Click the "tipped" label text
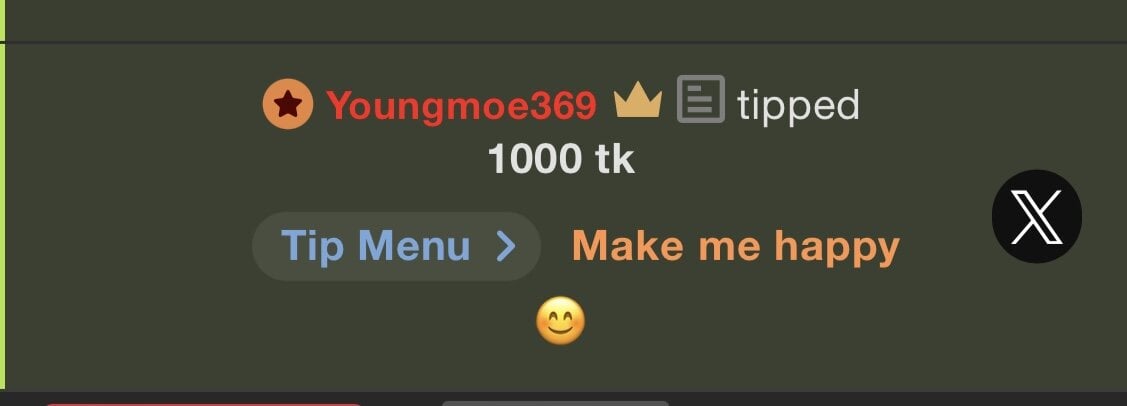1127x406 pixels. (x=799, y=106)
